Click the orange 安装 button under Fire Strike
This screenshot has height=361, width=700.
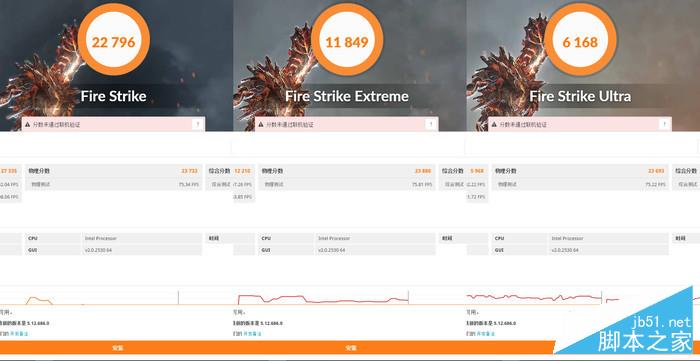pos(117,348)
